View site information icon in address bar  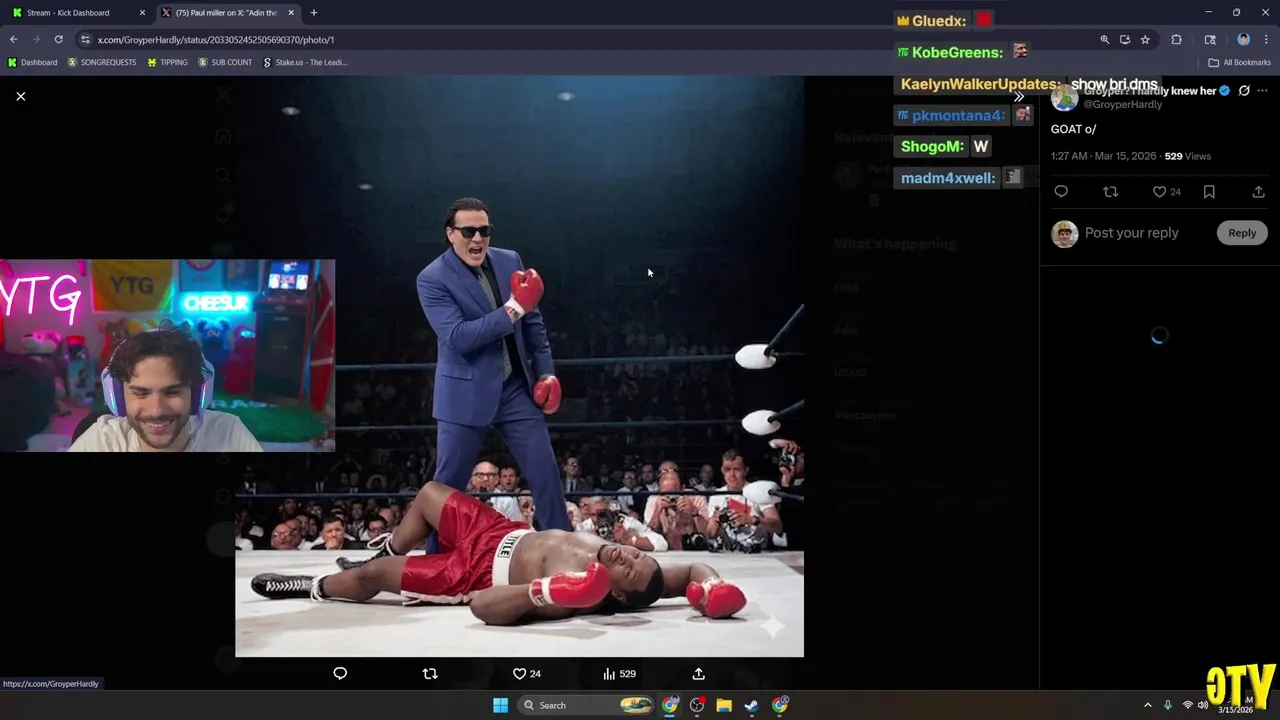86,40
